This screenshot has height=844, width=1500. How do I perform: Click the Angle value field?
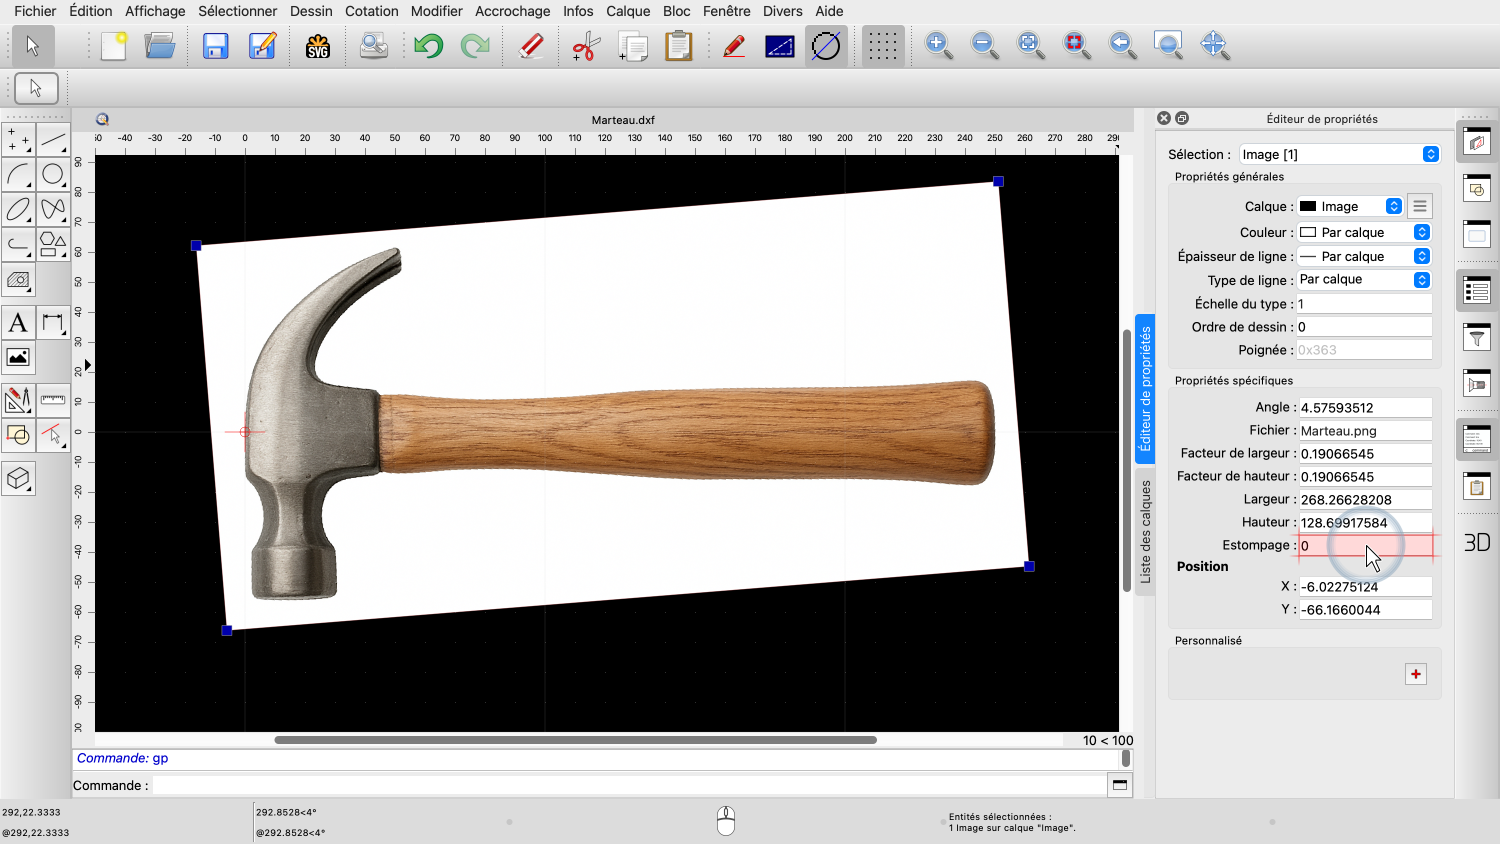pos(1364,408)
